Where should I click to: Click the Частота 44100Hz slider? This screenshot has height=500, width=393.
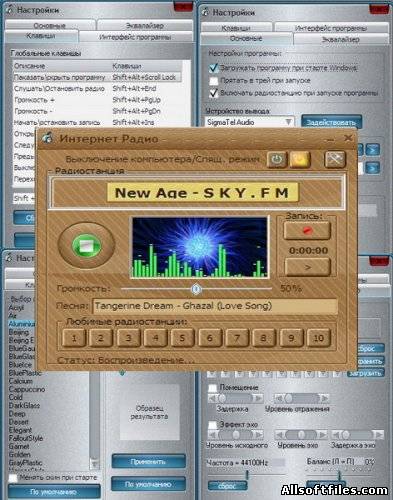tap(247, 475)
